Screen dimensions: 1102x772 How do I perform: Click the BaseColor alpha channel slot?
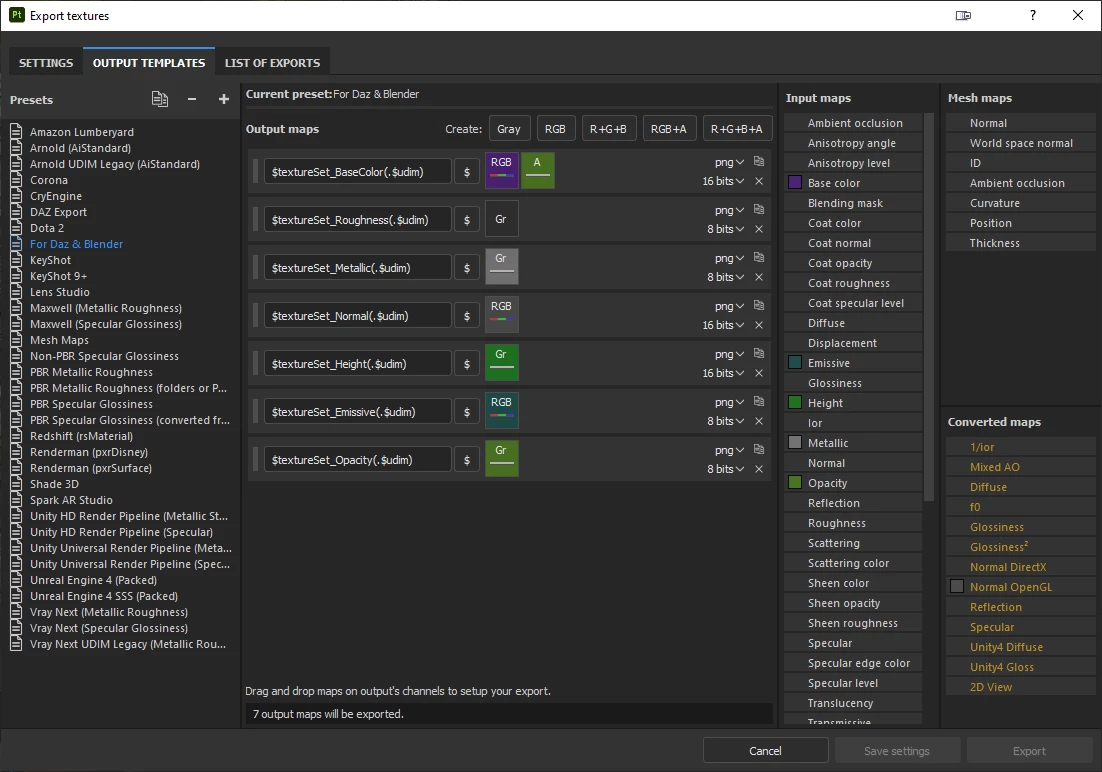point(538,170)
